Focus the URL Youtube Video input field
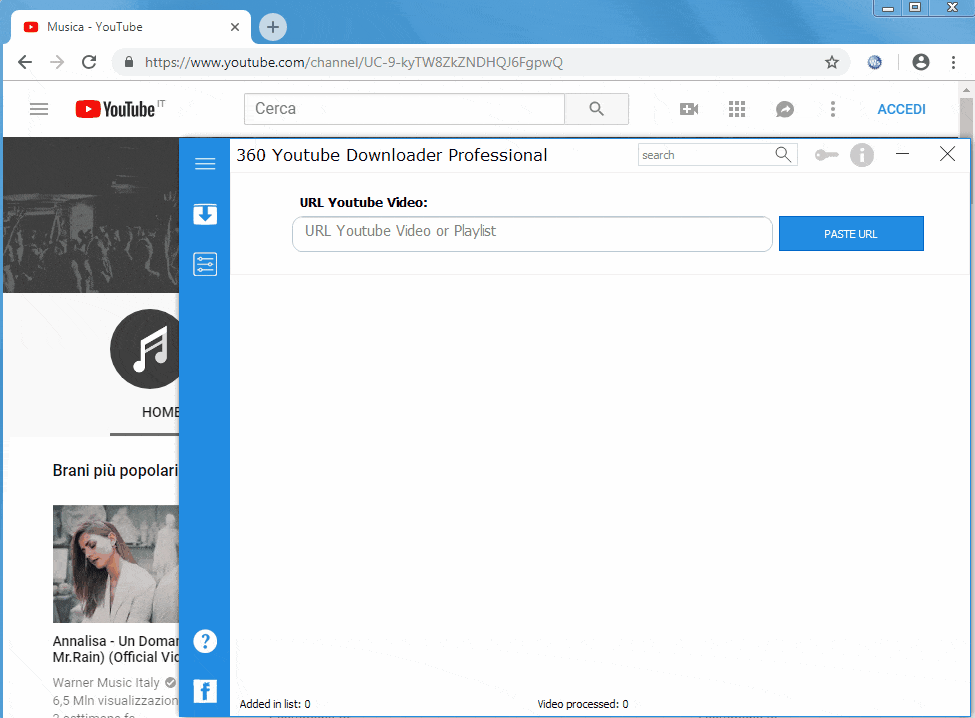The height and width of the screenshot is (718, 975). pyautogui.click(x=532, y=234)
